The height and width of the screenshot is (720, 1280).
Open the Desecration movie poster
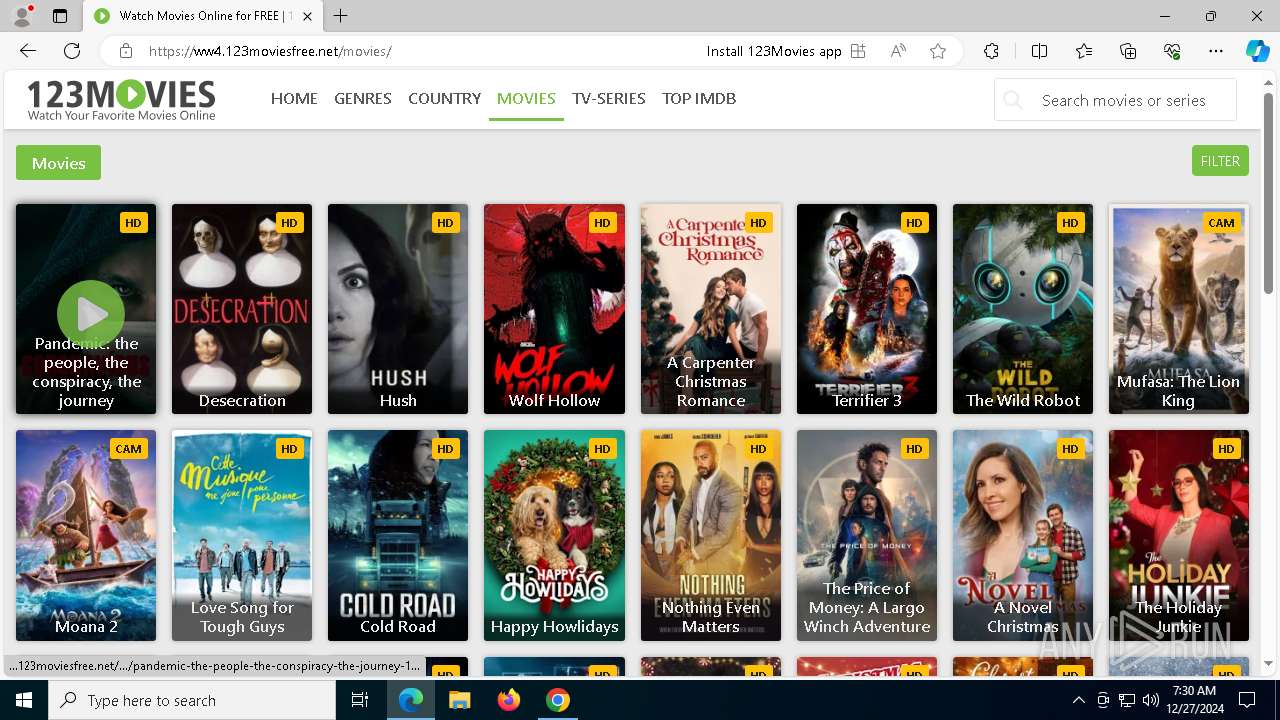click(242, 309)
